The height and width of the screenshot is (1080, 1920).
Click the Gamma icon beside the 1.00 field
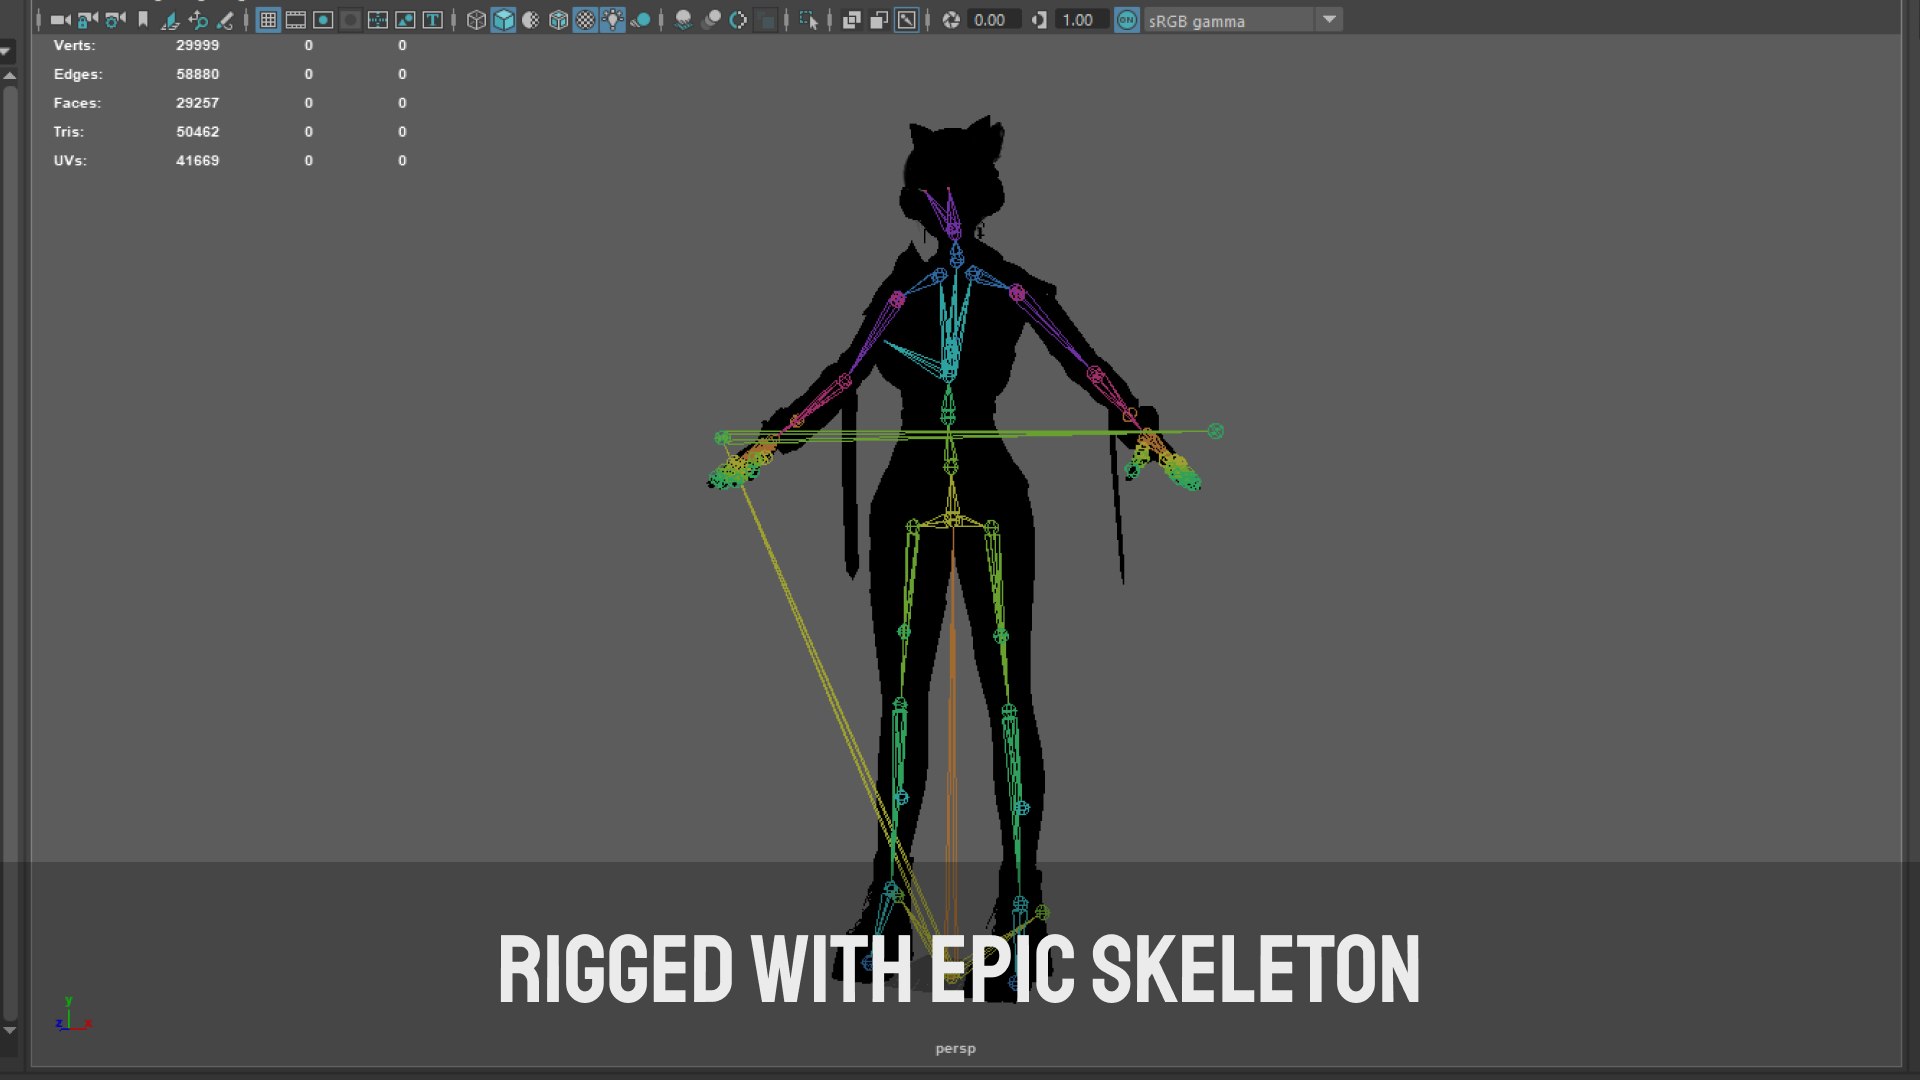coord(1039,20)
